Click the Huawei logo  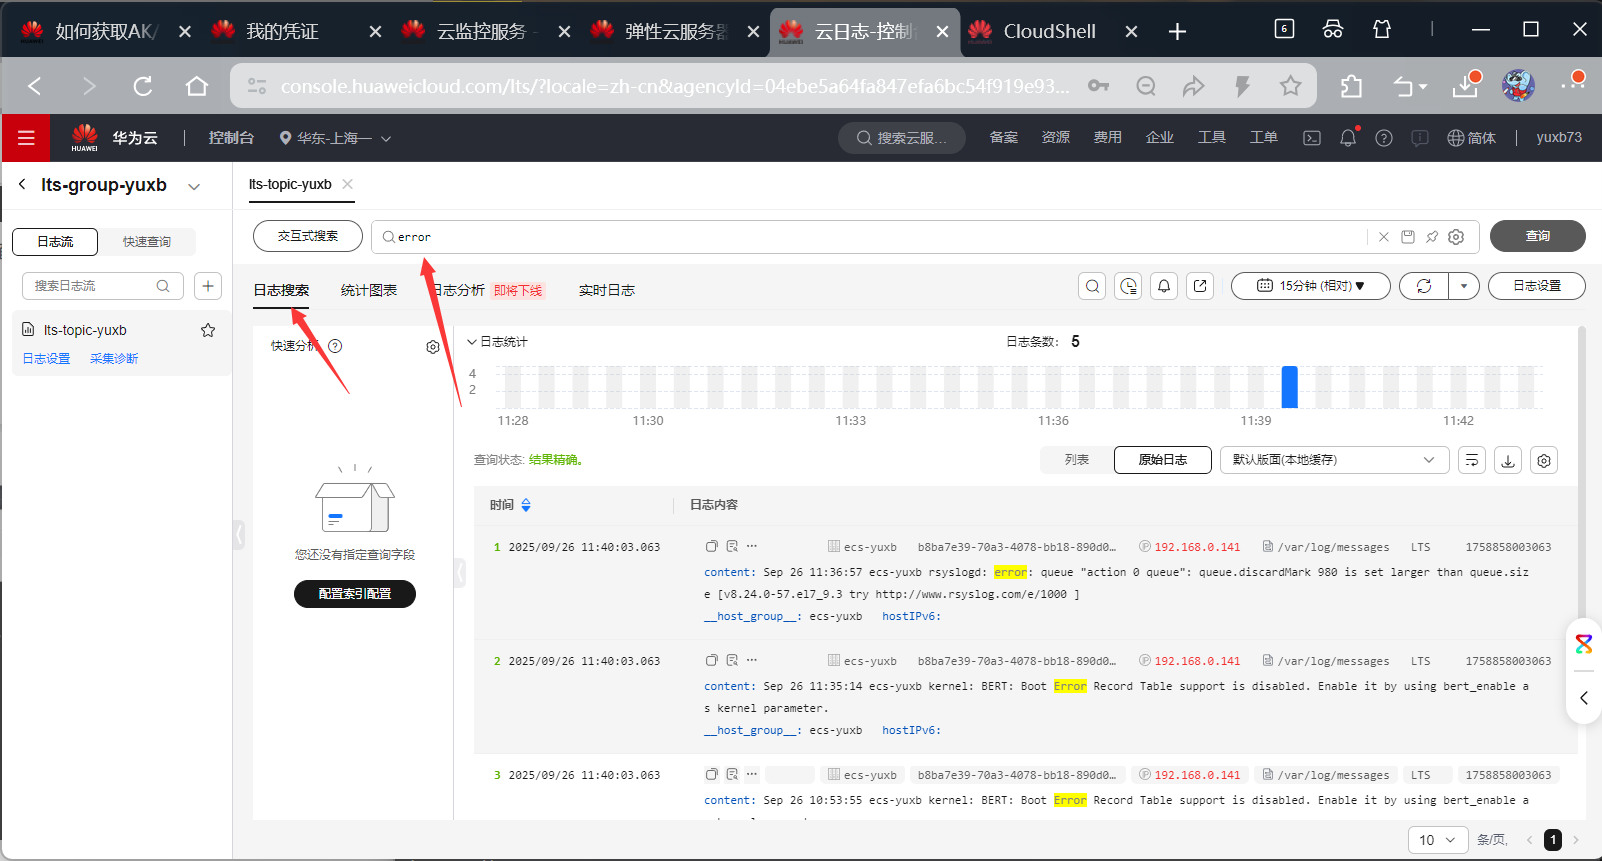tap(85, 138)
